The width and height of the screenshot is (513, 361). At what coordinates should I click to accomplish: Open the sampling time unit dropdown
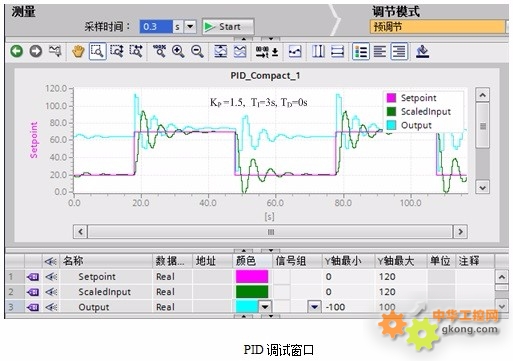pyautogui.click(x=190, y=26)
